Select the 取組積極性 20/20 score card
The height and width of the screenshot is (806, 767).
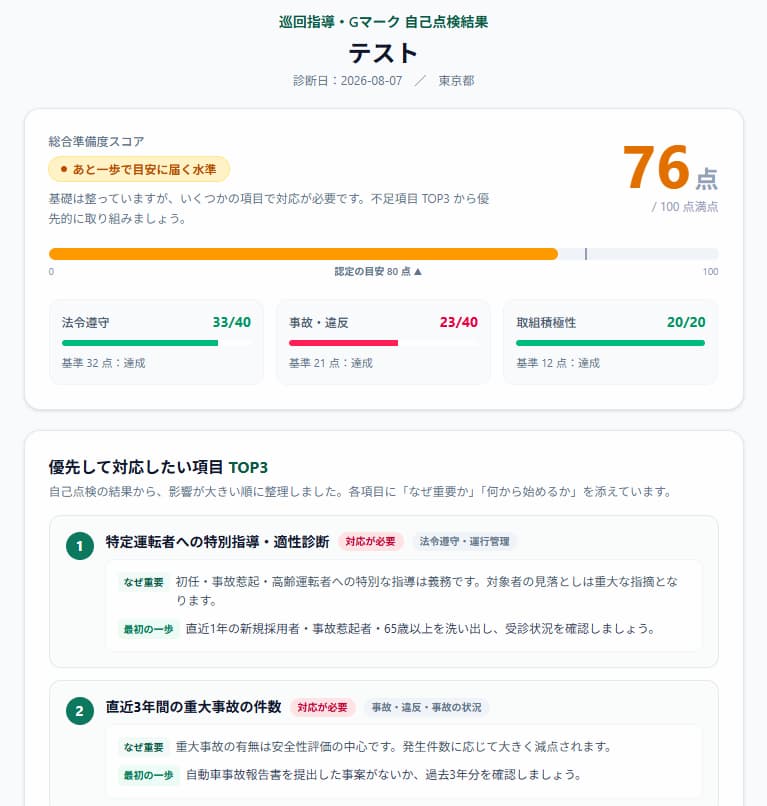(610, 342)
